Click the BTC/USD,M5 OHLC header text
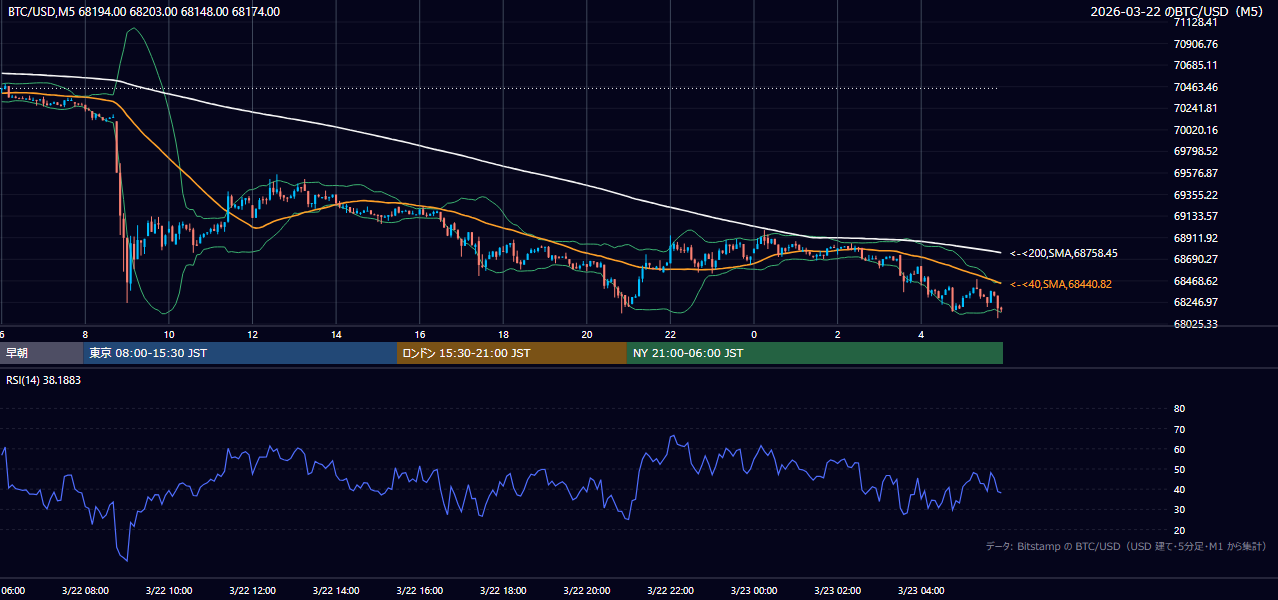 pos(144,12)
